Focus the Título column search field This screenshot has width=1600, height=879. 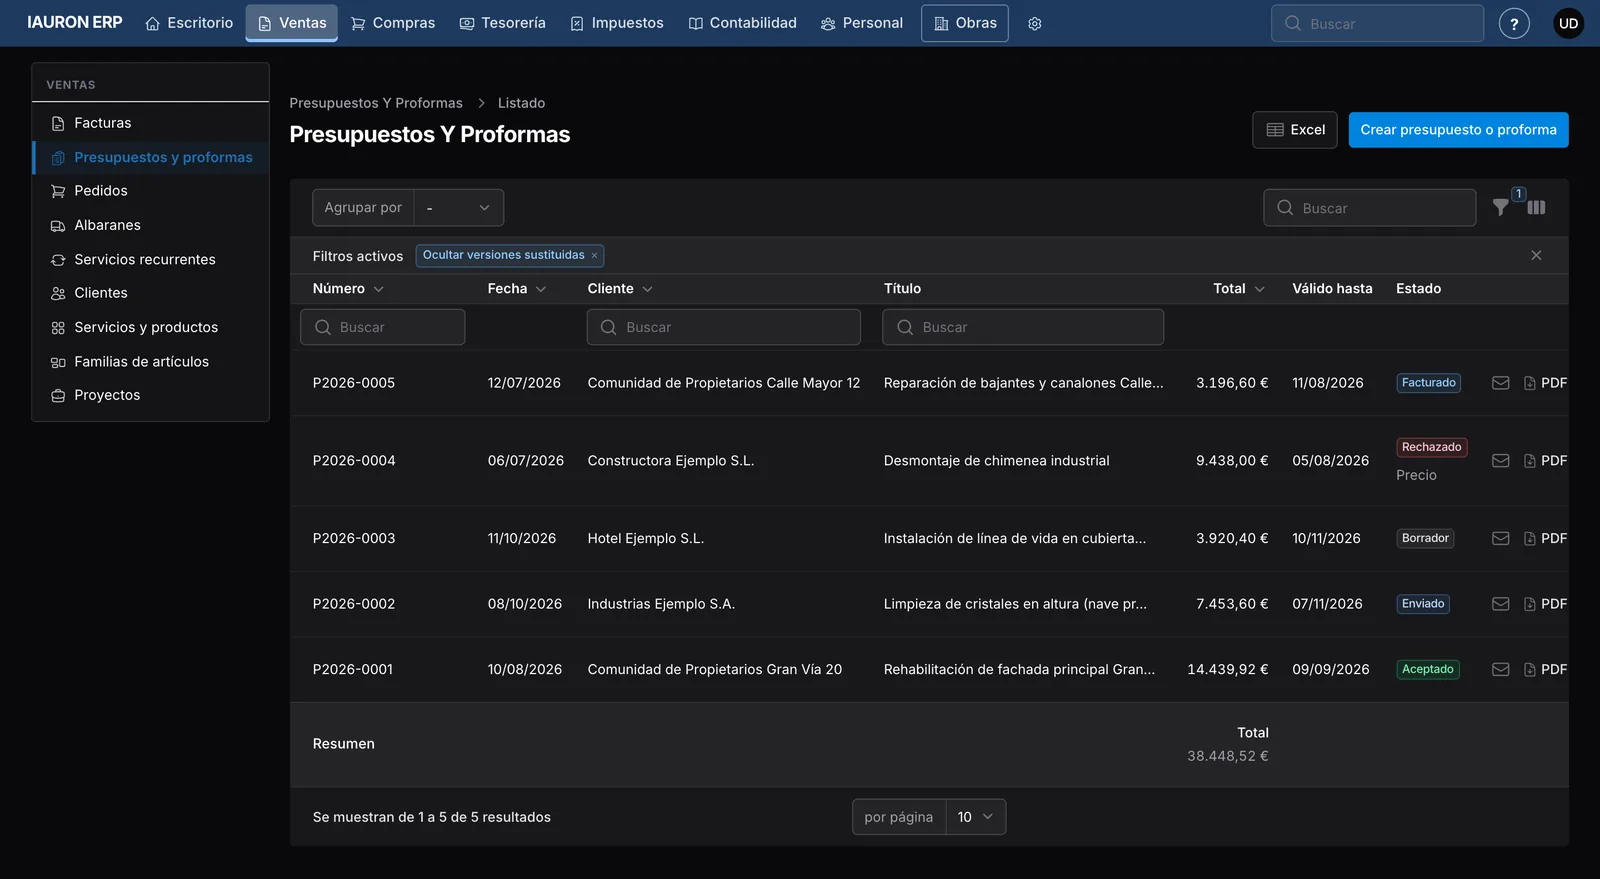click(1023, 327)
